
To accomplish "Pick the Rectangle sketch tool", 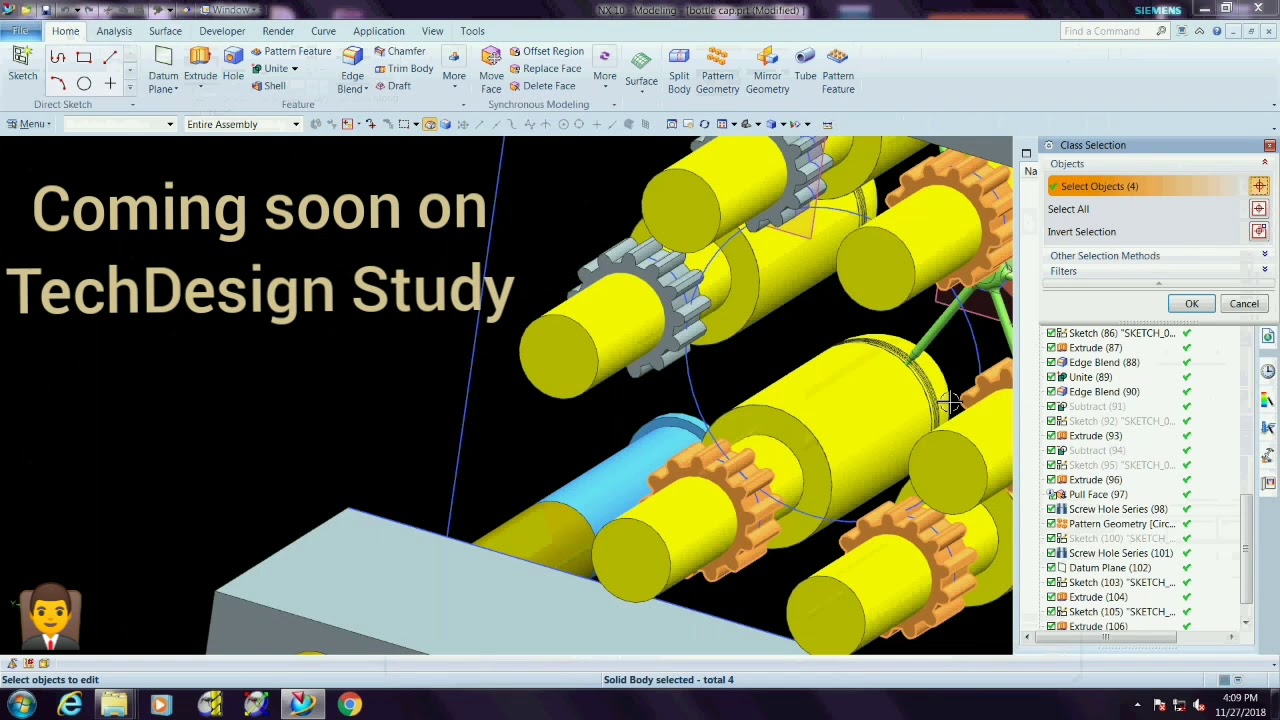I will (x=84, y=58).
